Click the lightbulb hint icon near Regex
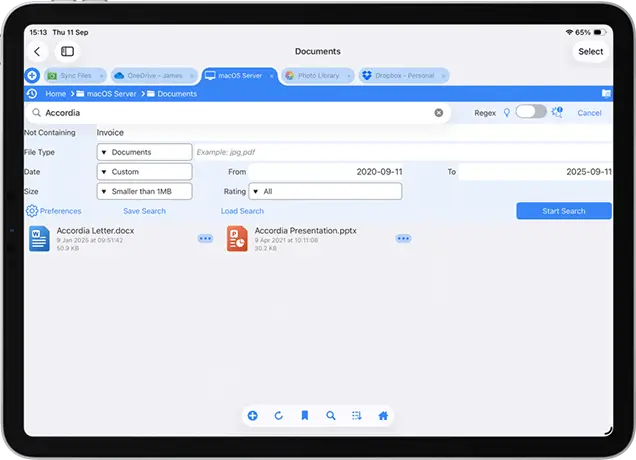The width and height of the screenshot is (636, 460). coord(507,113)
